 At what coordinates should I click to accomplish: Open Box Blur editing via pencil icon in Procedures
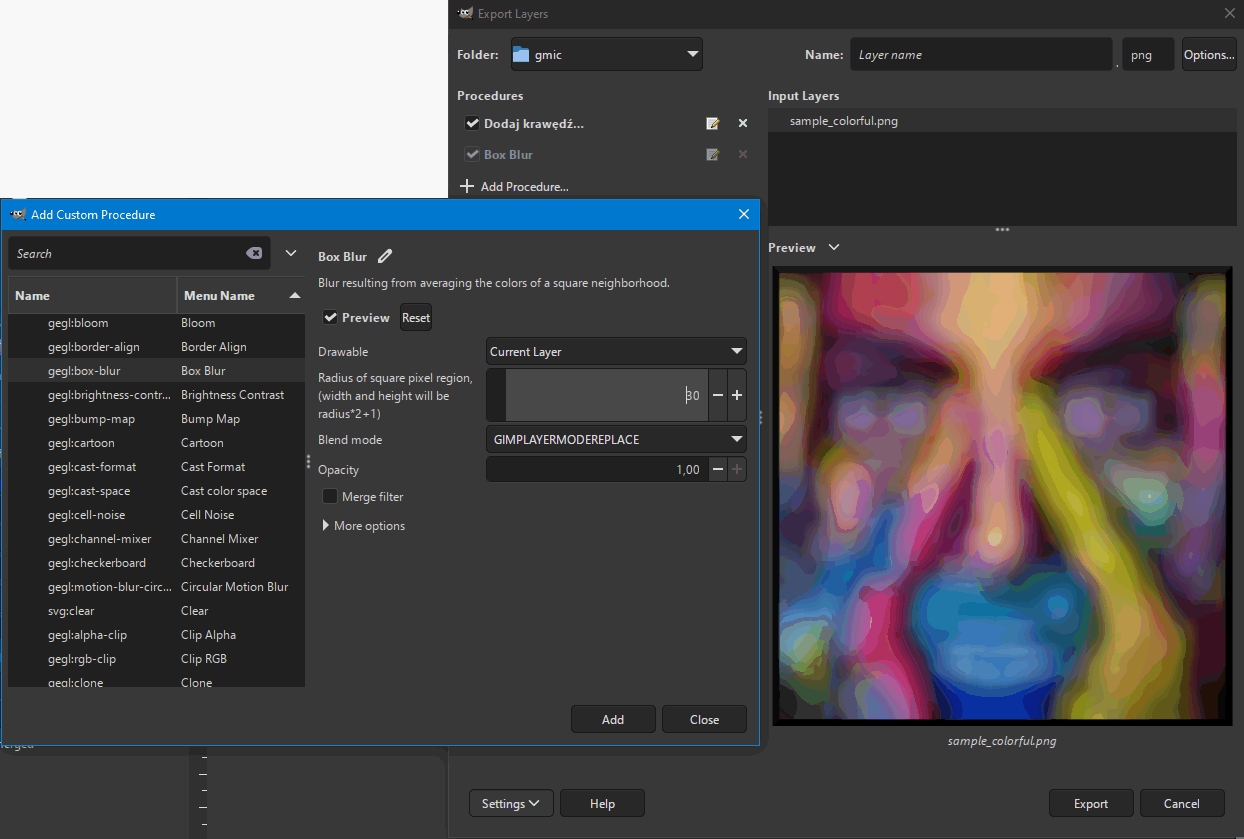point(712,154)
